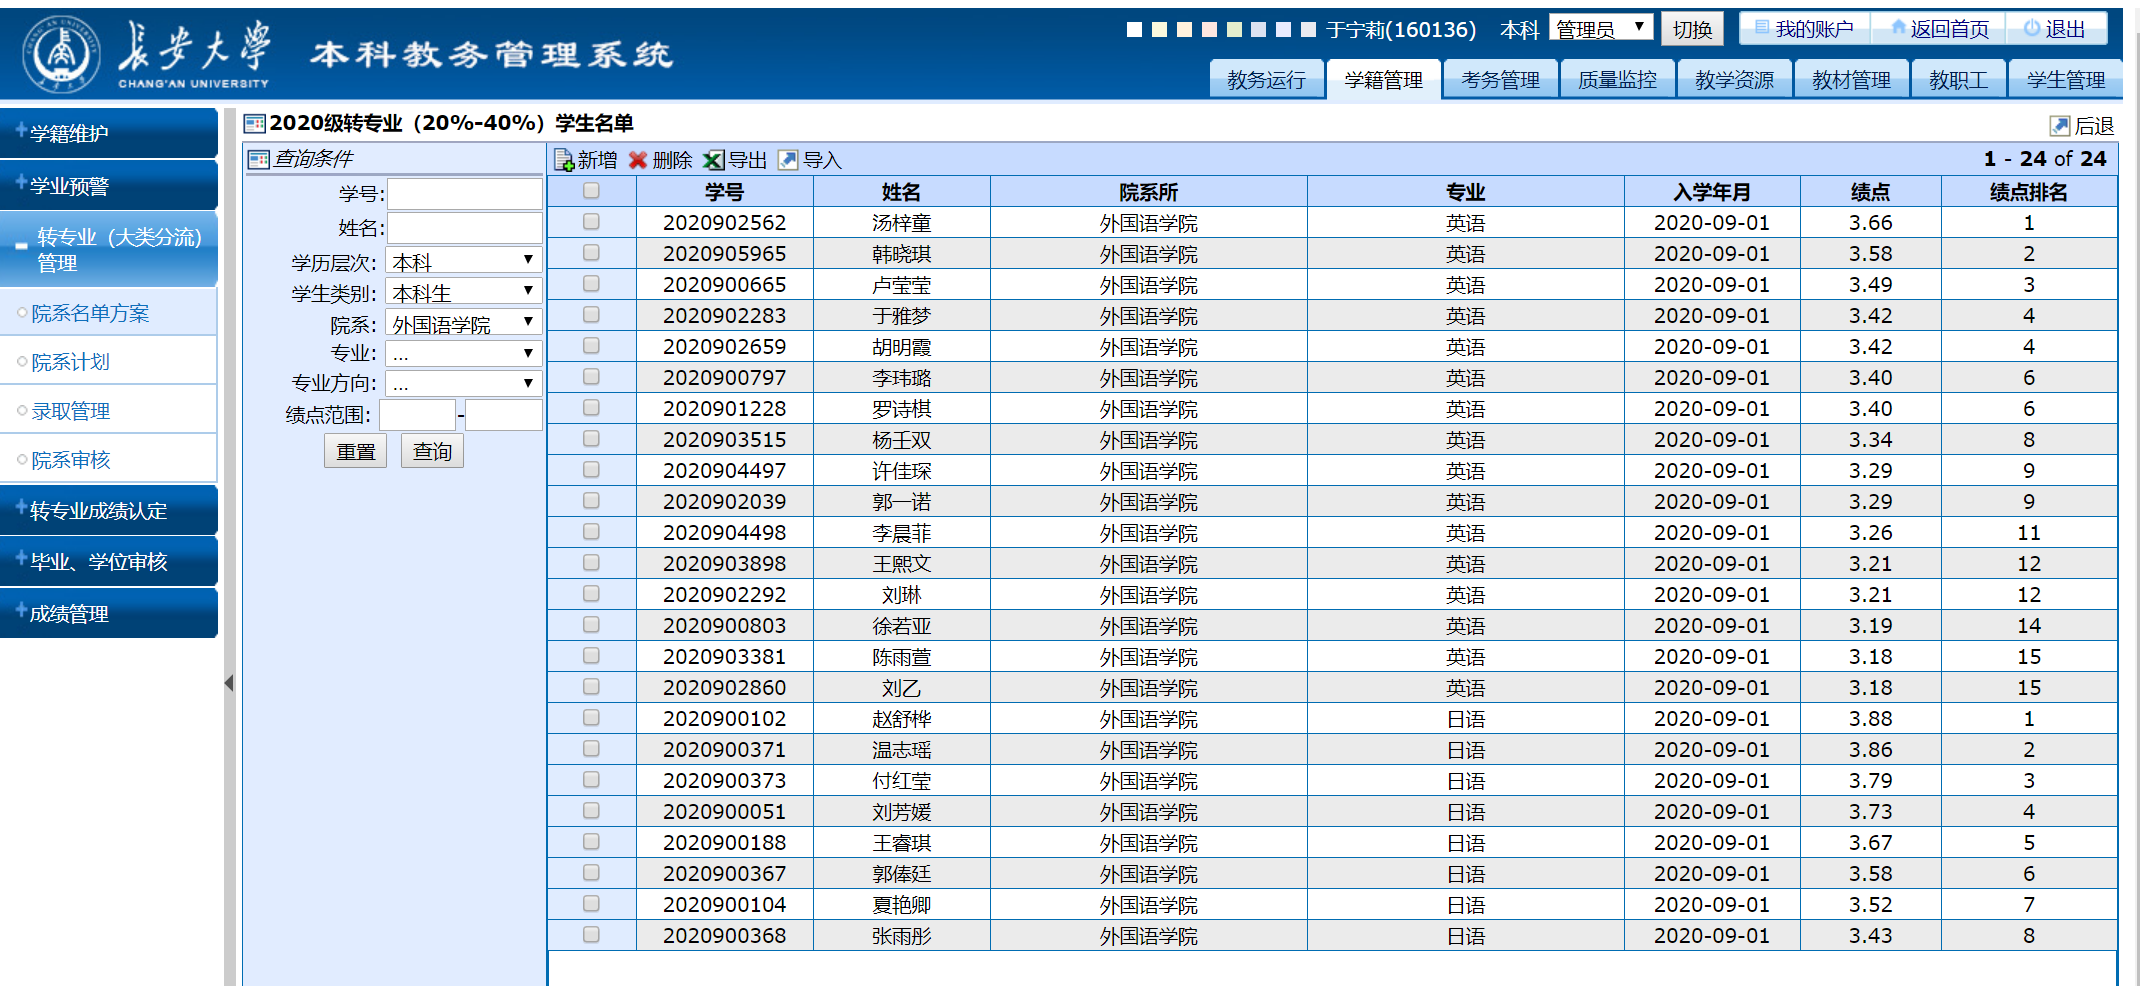The height and width of the screenshot is (986, 2140).
Task: Check the box for student 汤梓童
Action: click(591, 222)
